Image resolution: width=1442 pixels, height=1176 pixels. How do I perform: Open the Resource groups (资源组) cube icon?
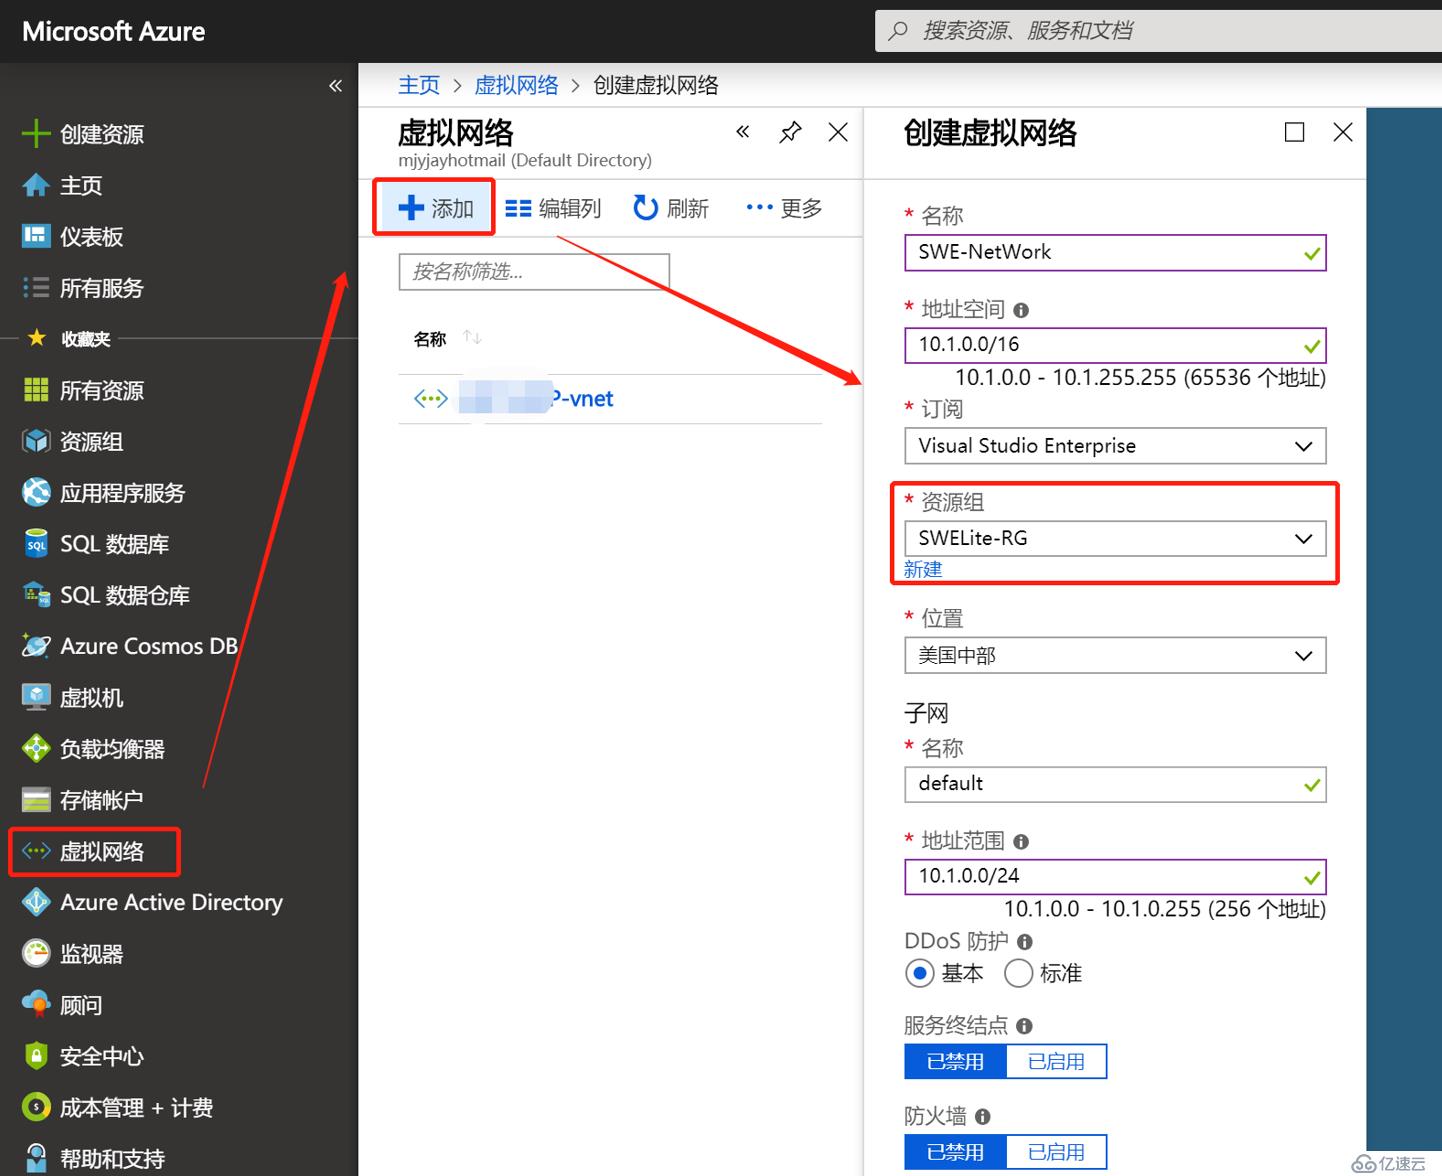(36, 441)
